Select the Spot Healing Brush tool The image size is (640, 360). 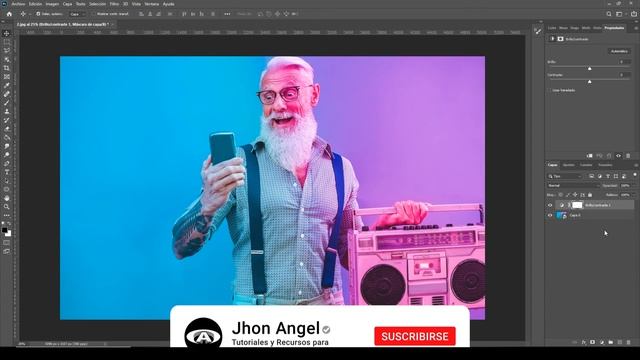(6, 94)
